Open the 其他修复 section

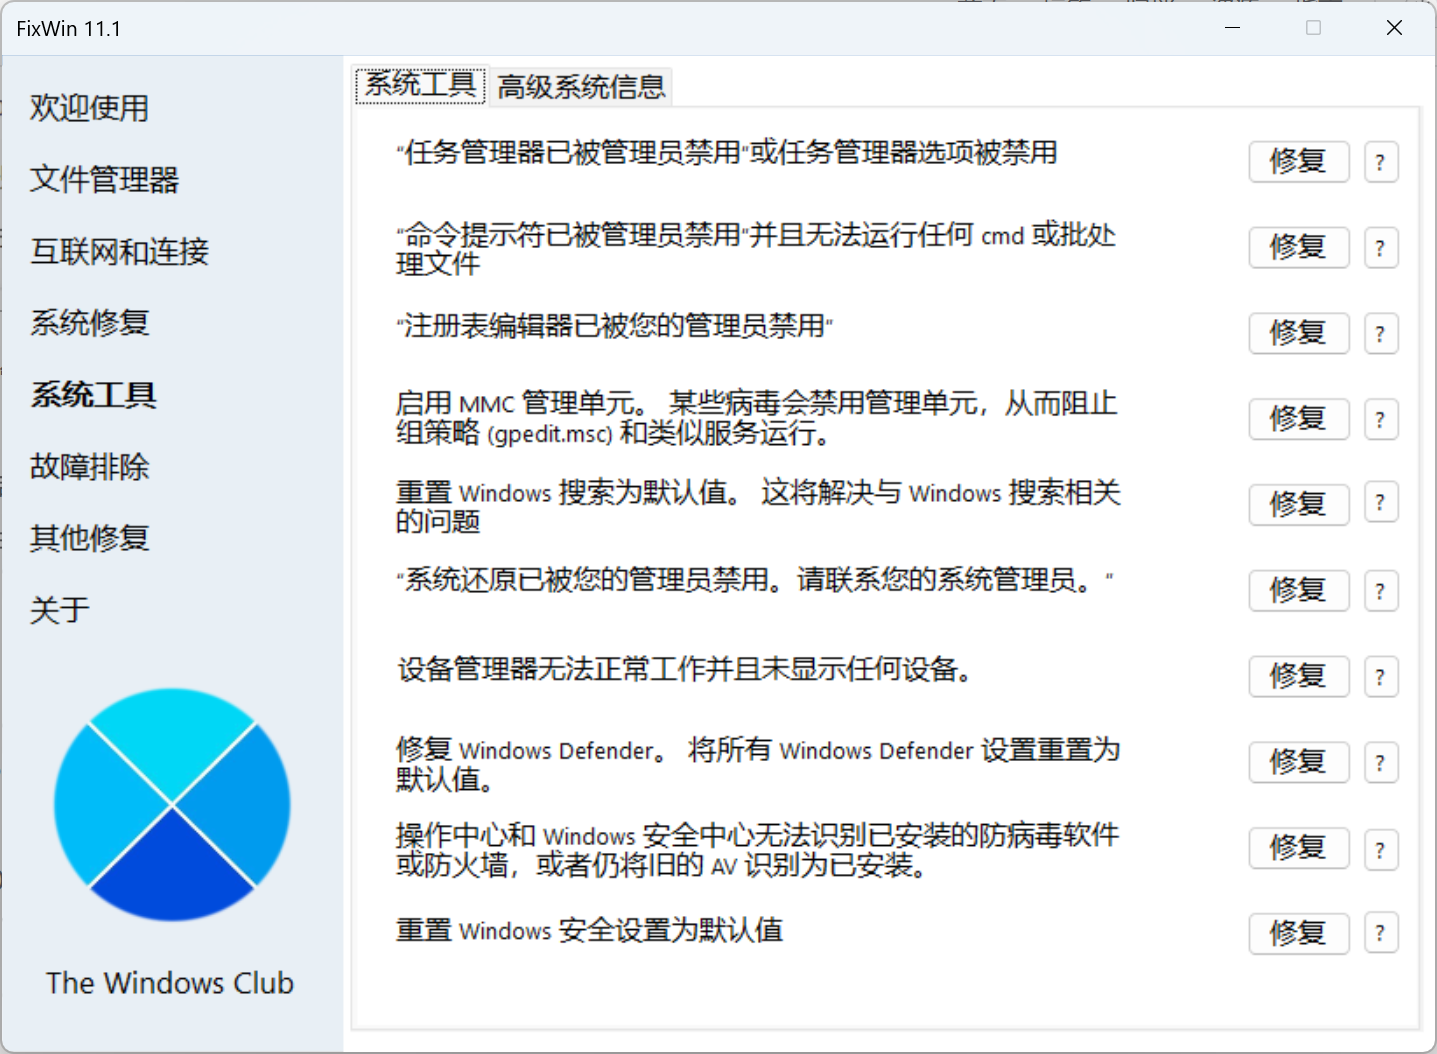point(89,538)
